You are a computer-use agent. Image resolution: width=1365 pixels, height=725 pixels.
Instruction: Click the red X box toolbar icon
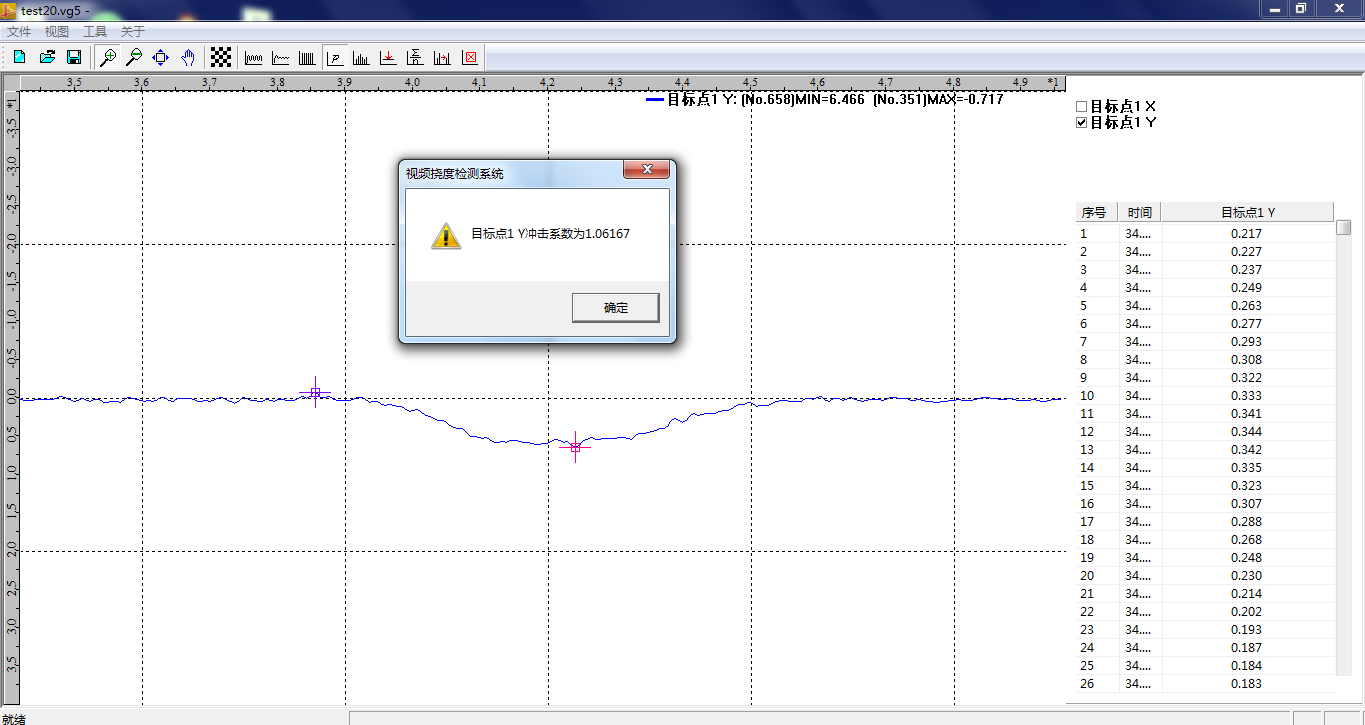(x=470, y=57)
